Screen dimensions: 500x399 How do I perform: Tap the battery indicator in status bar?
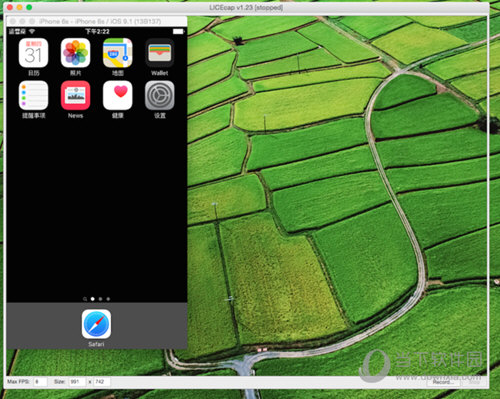click(178, 31)
